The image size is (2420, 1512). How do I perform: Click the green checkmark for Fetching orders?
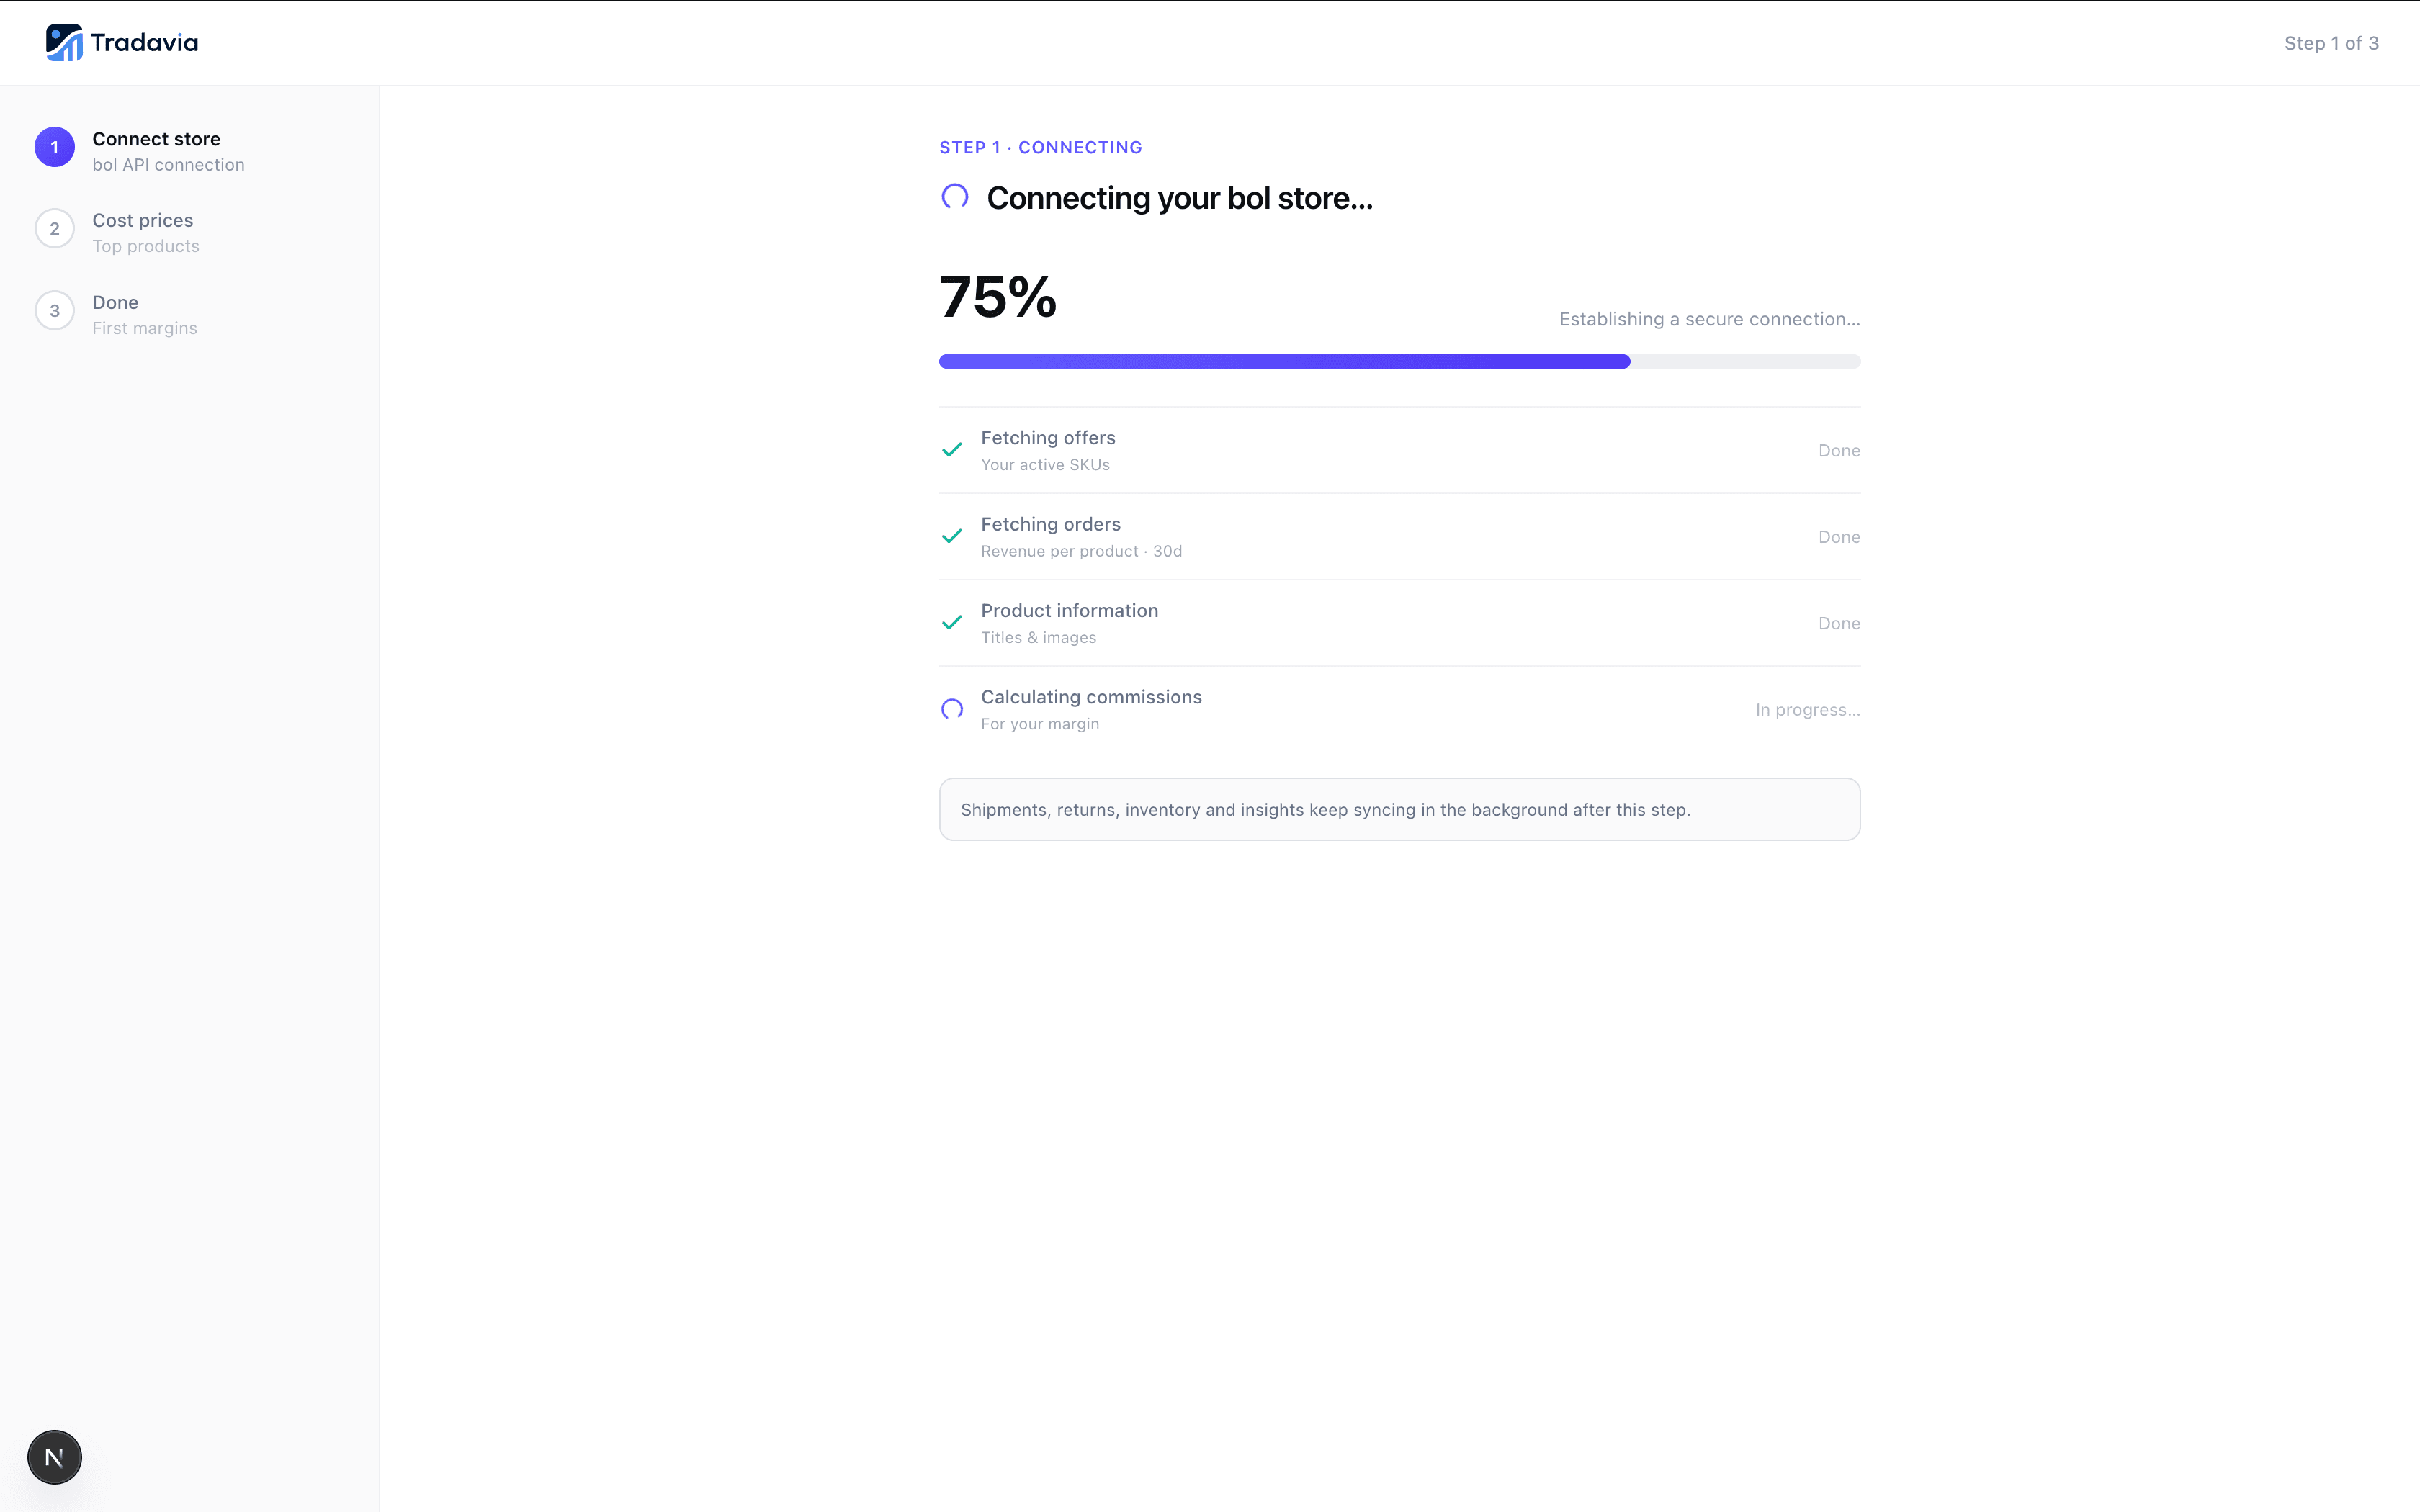click(x=952, y=536)
